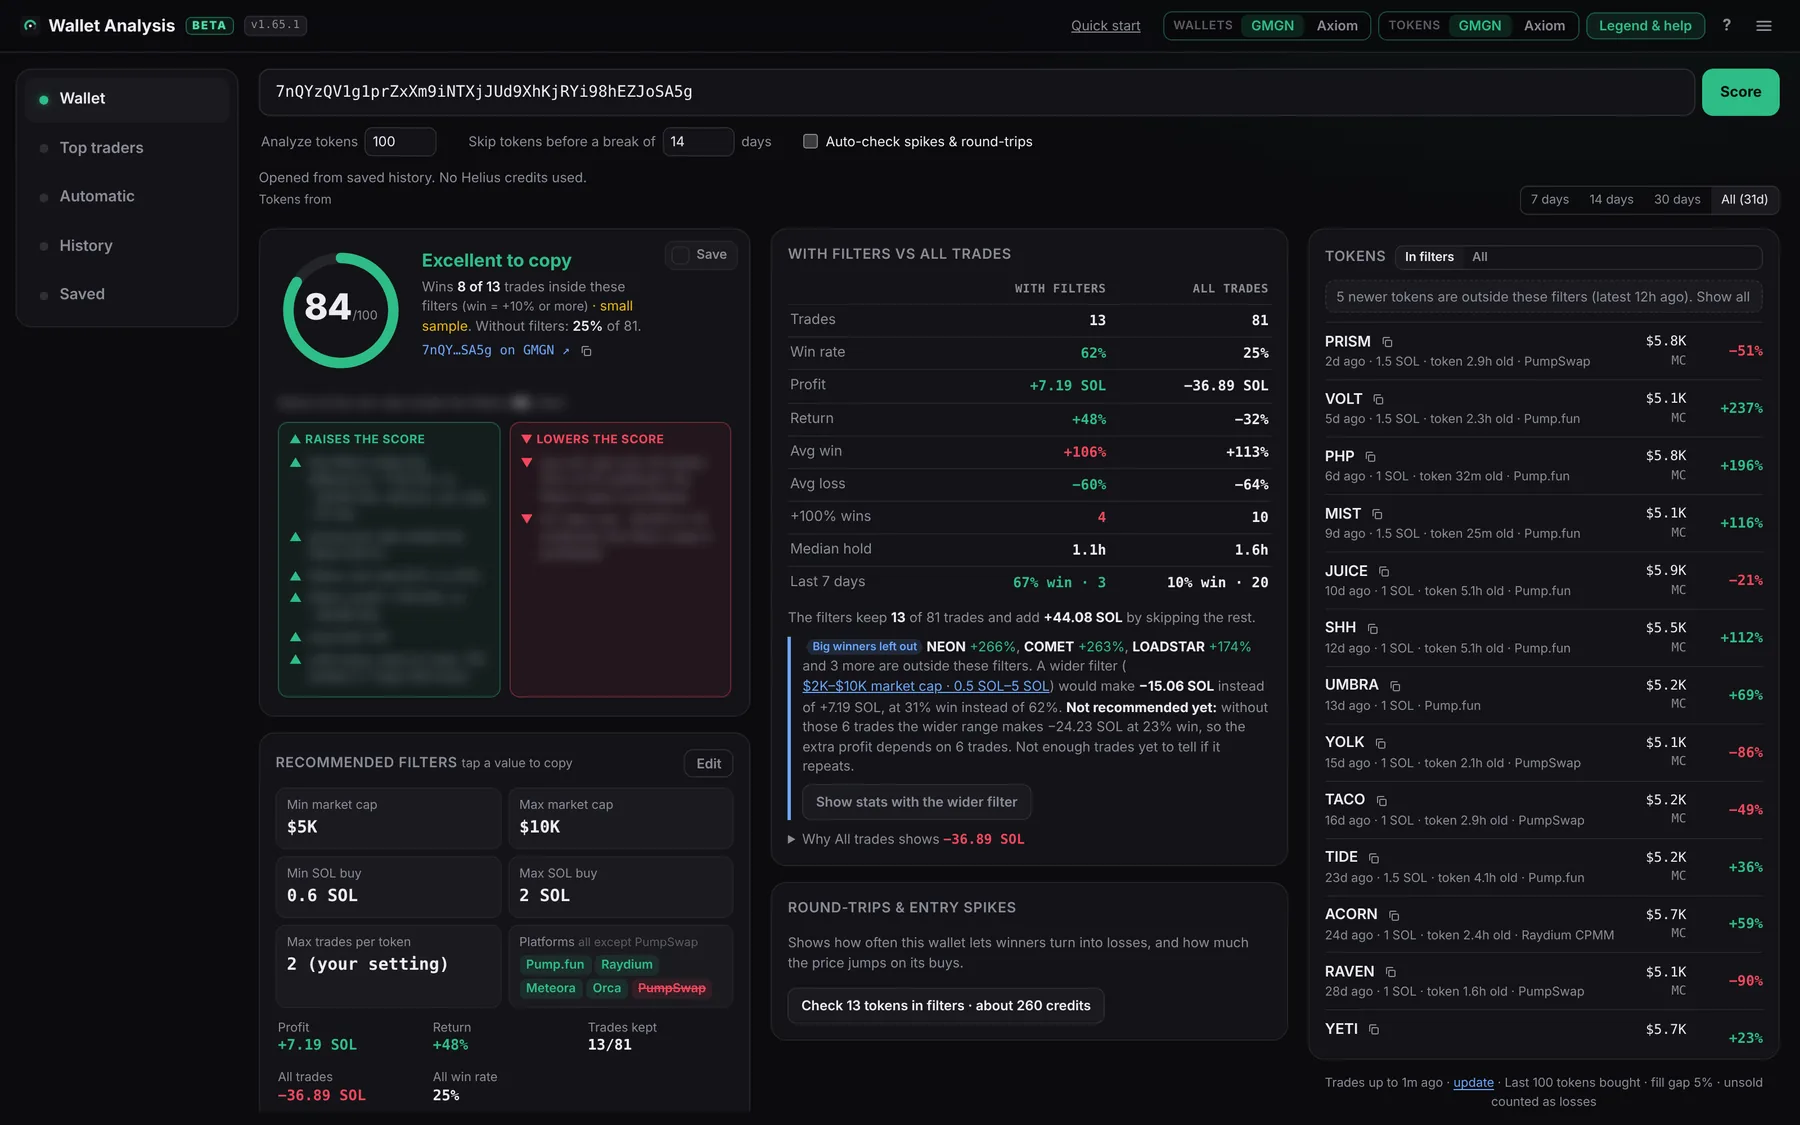Copy the RAVEN token address
Screen dimensions: 1800x1125
click(x=1391, y=972)
